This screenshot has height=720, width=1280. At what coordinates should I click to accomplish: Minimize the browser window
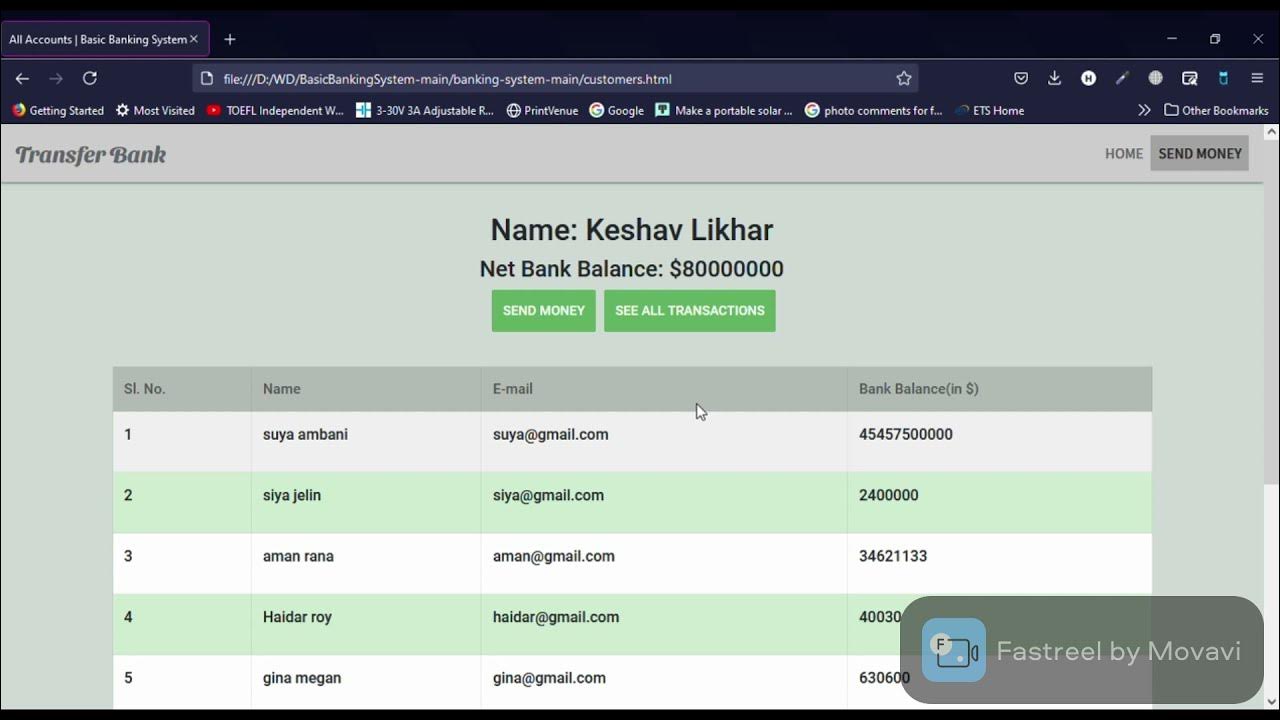[1172, 39]
